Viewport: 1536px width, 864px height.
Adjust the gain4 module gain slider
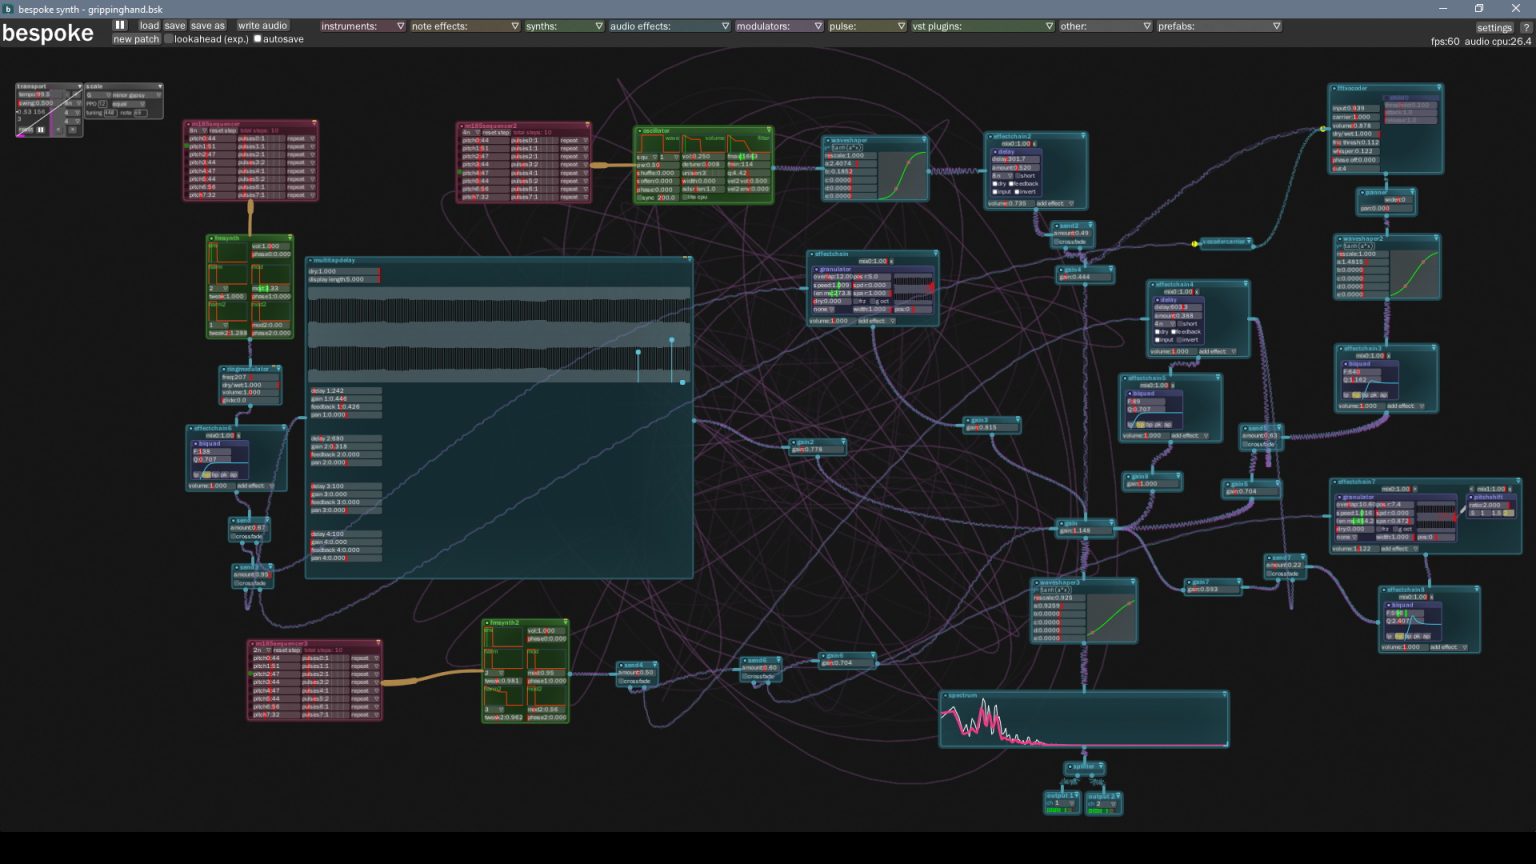tap(1085, 277)
